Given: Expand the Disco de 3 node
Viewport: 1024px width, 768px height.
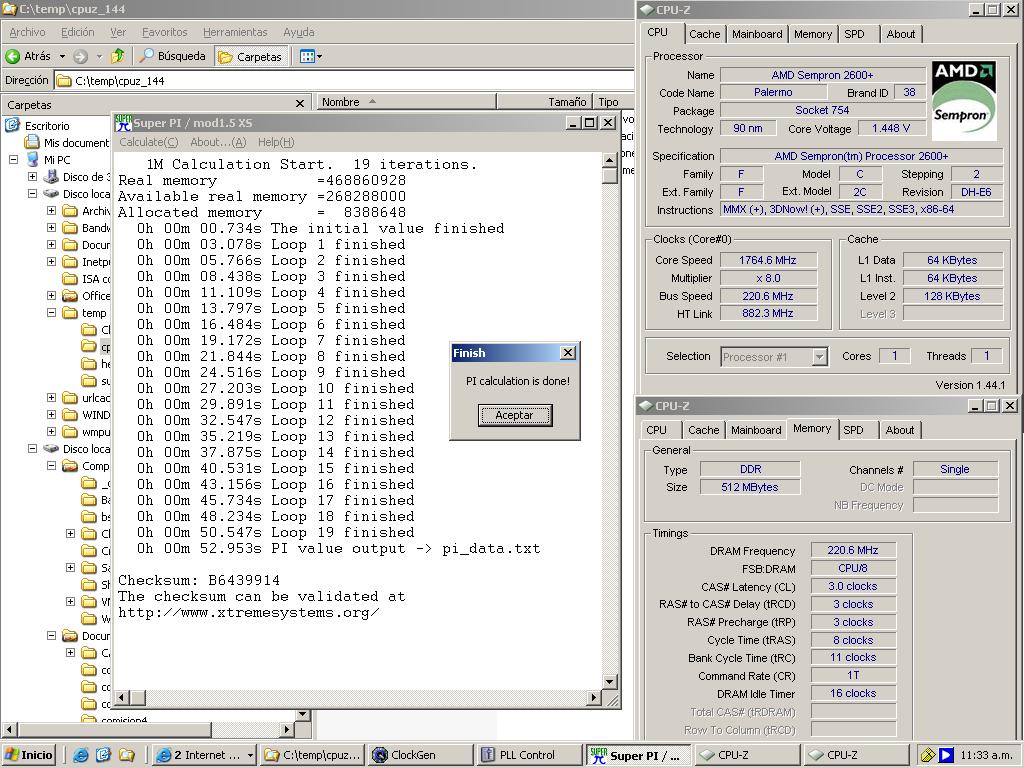Looking at the screenshot, I should coord(32,176).
